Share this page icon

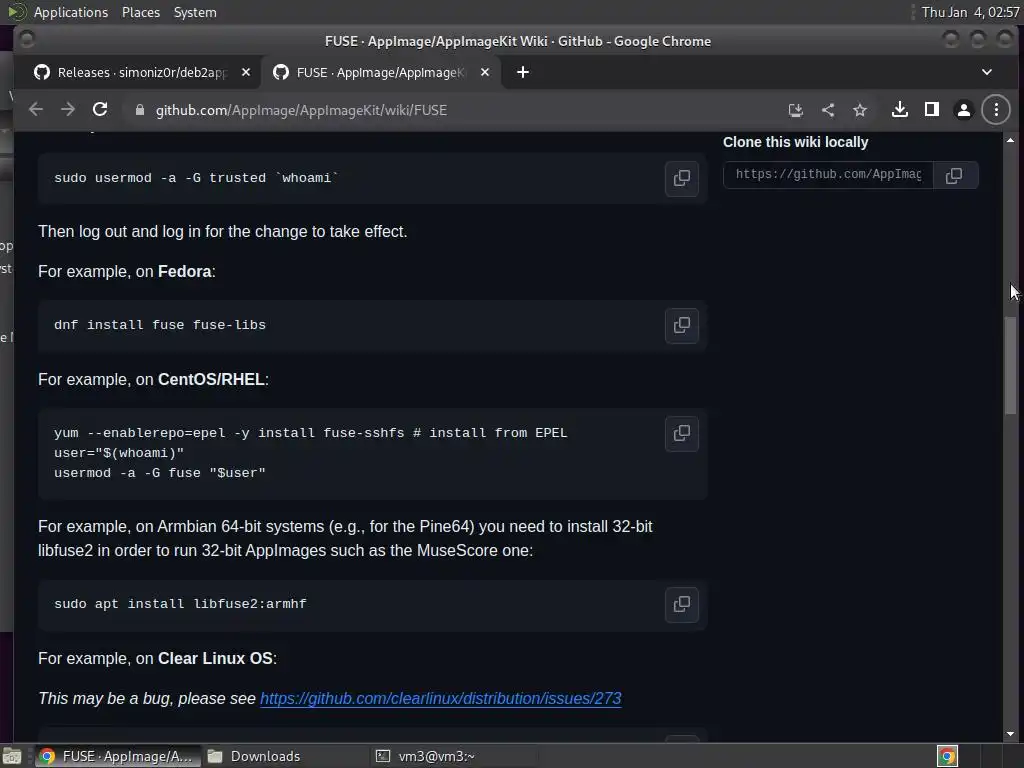(x=828, y=110)
